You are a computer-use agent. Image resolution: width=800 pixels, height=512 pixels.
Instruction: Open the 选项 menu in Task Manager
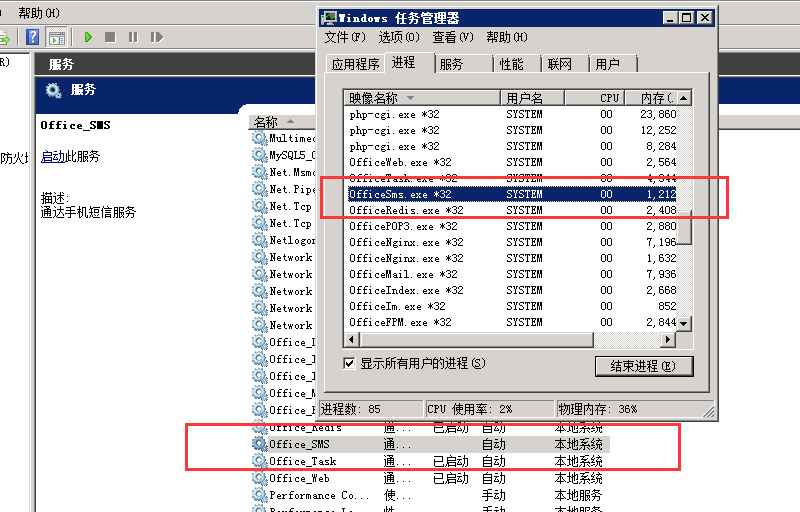coord(398,37)
